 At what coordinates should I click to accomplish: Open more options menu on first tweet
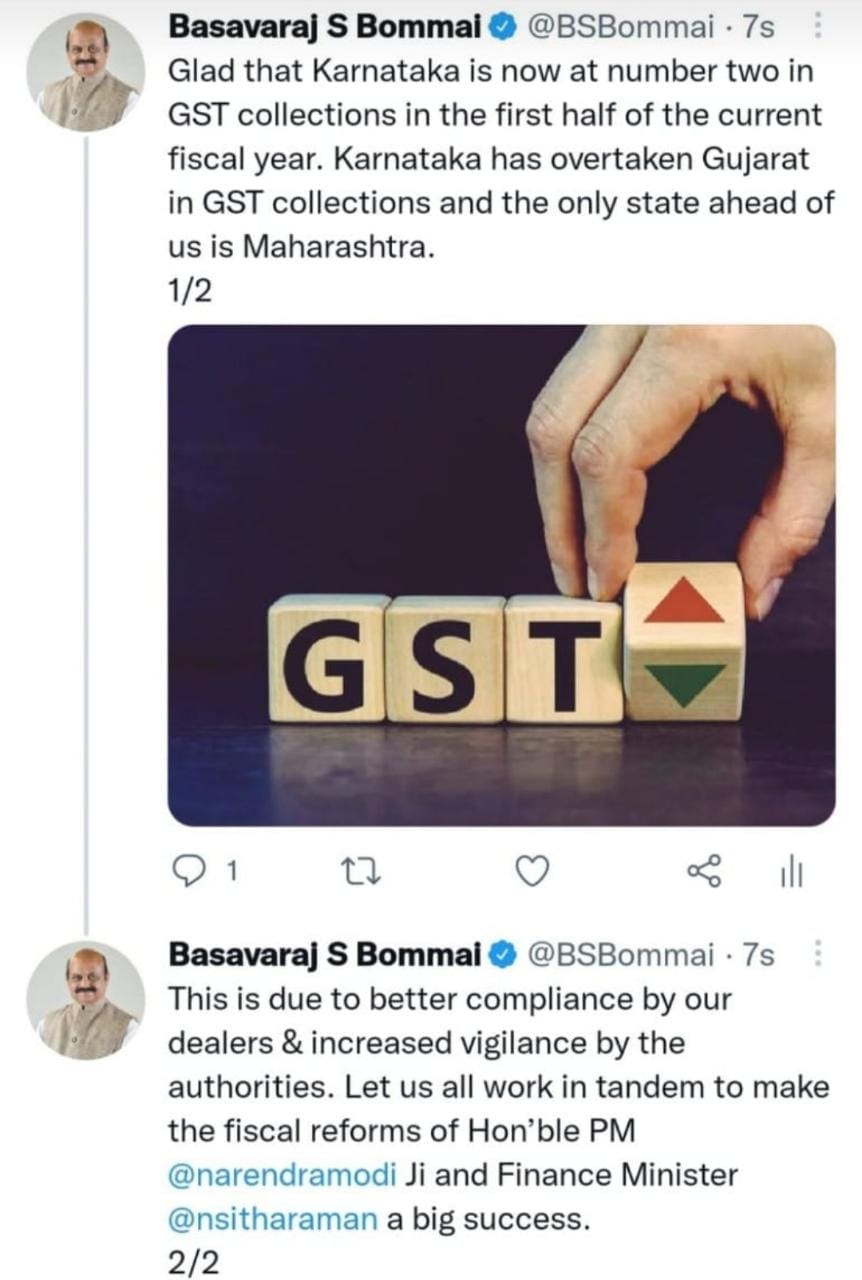pyautogui.click(x=820, y=27)
